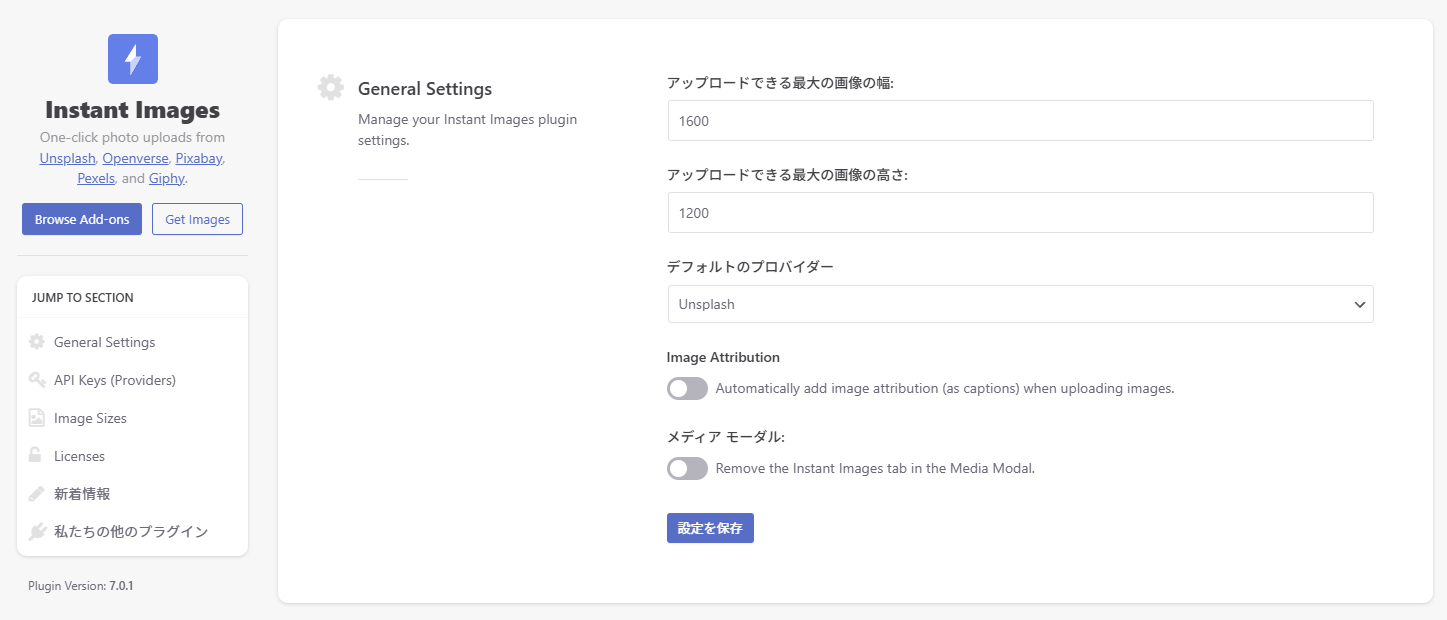
Task: Click 'Remove the Instant Images tab' description text
Action: tap(875, 468)
